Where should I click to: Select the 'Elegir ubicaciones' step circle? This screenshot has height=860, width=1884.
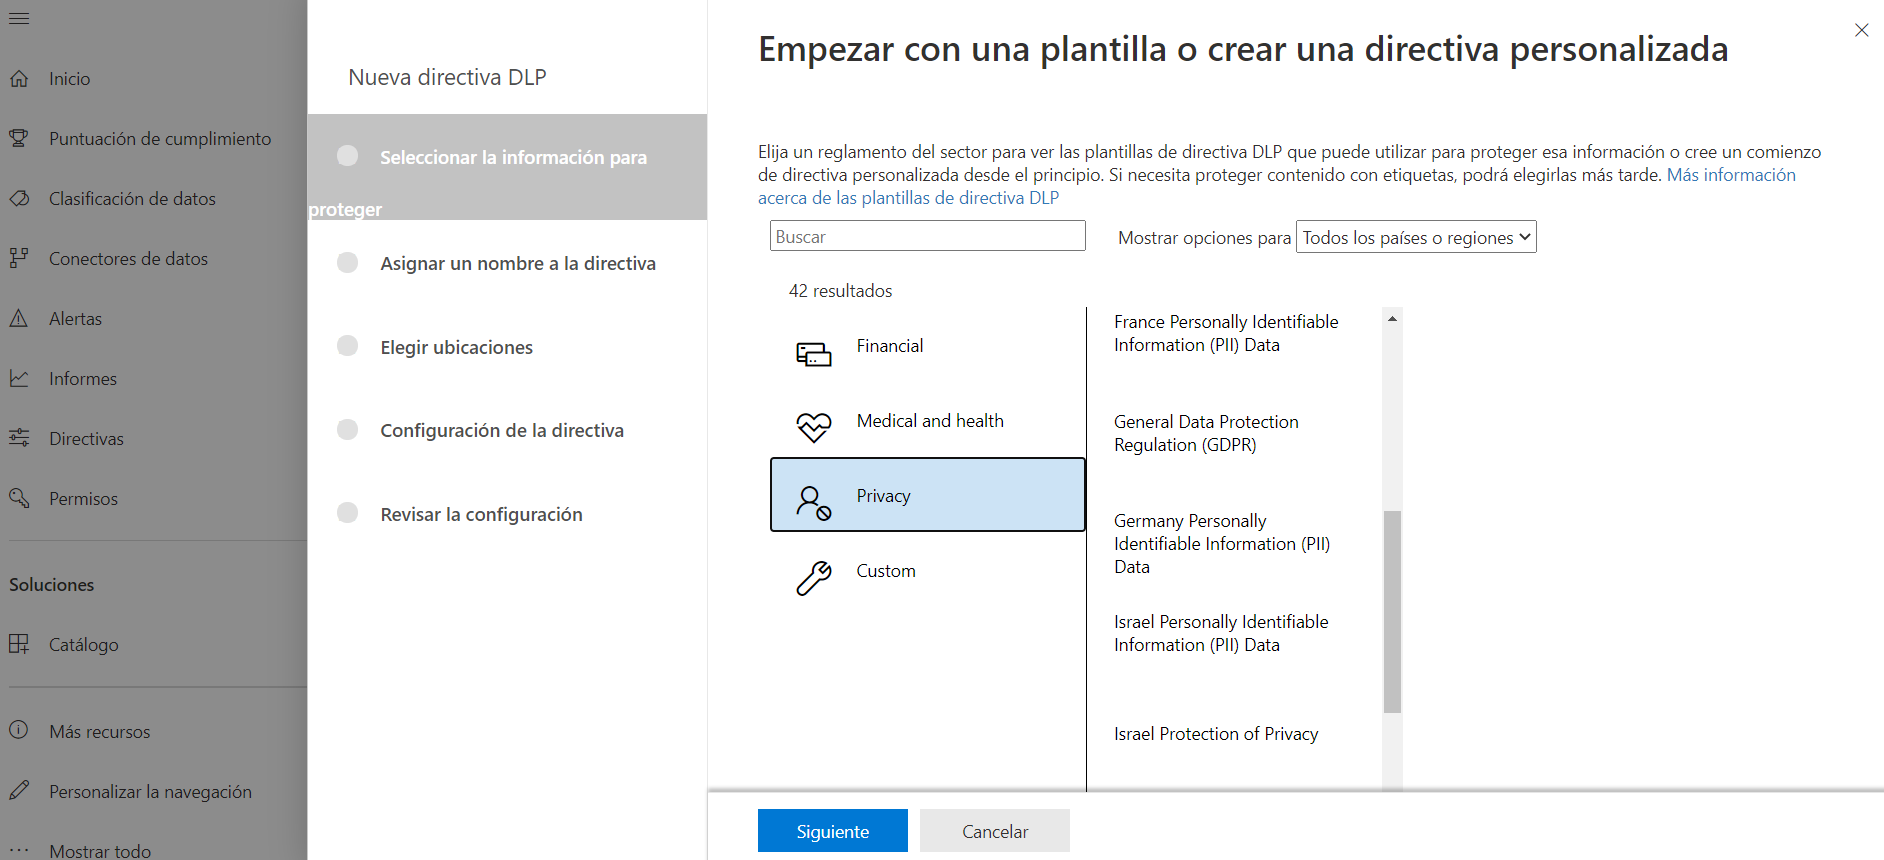[x=347, y=346]
